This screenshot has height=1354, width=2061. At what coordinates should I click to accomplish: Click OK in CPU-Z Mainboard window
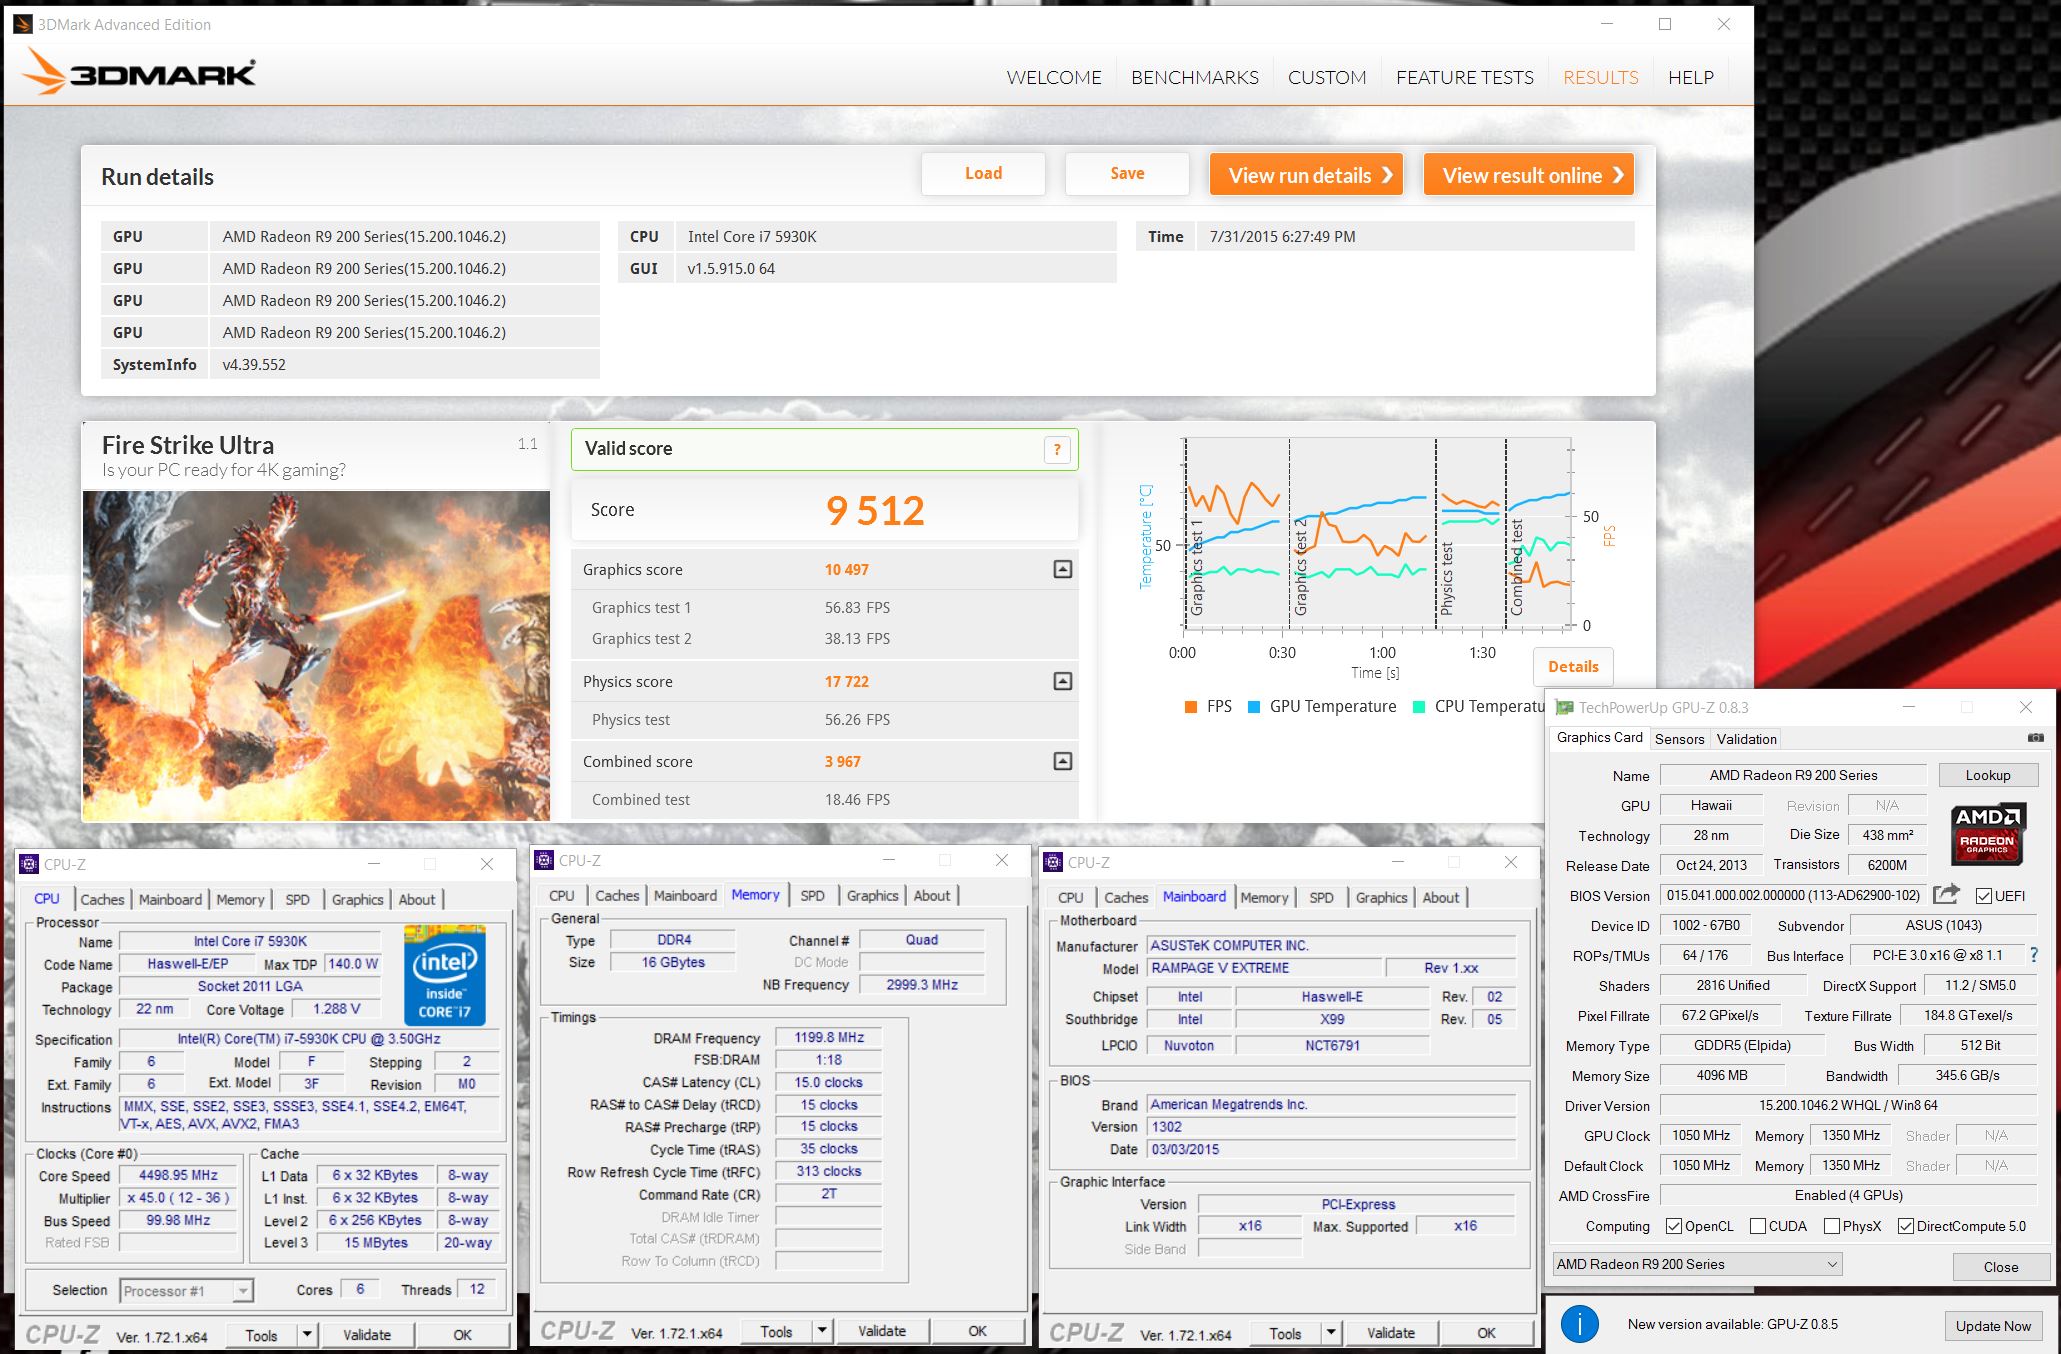click(1486, 1333)
